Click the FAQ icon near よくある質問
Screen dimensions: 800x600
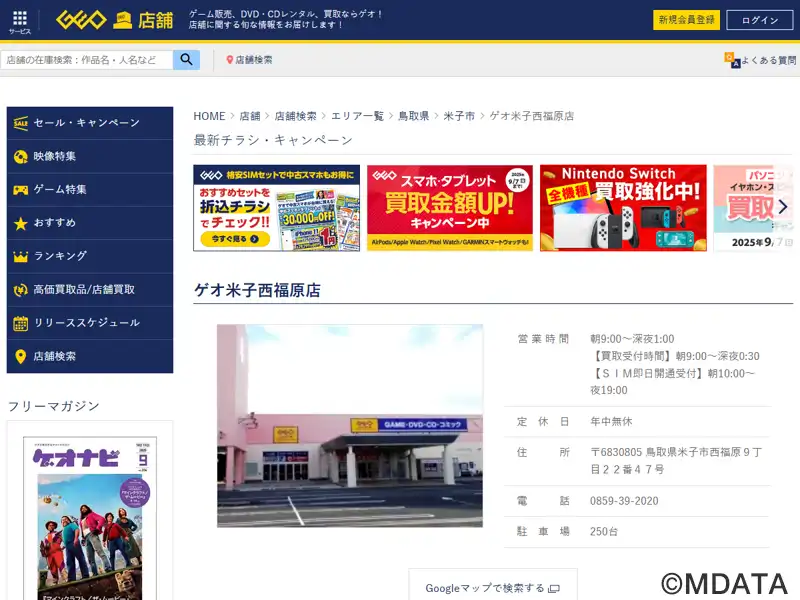[732, 60]
